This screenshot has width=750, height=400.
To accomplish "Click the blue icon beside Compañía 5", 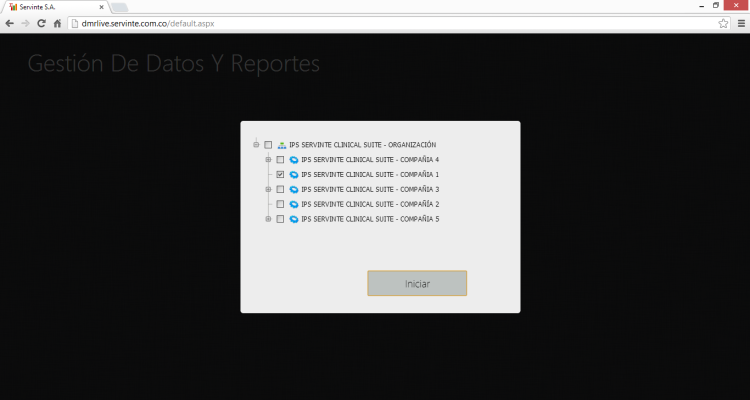I will (294, 219).
